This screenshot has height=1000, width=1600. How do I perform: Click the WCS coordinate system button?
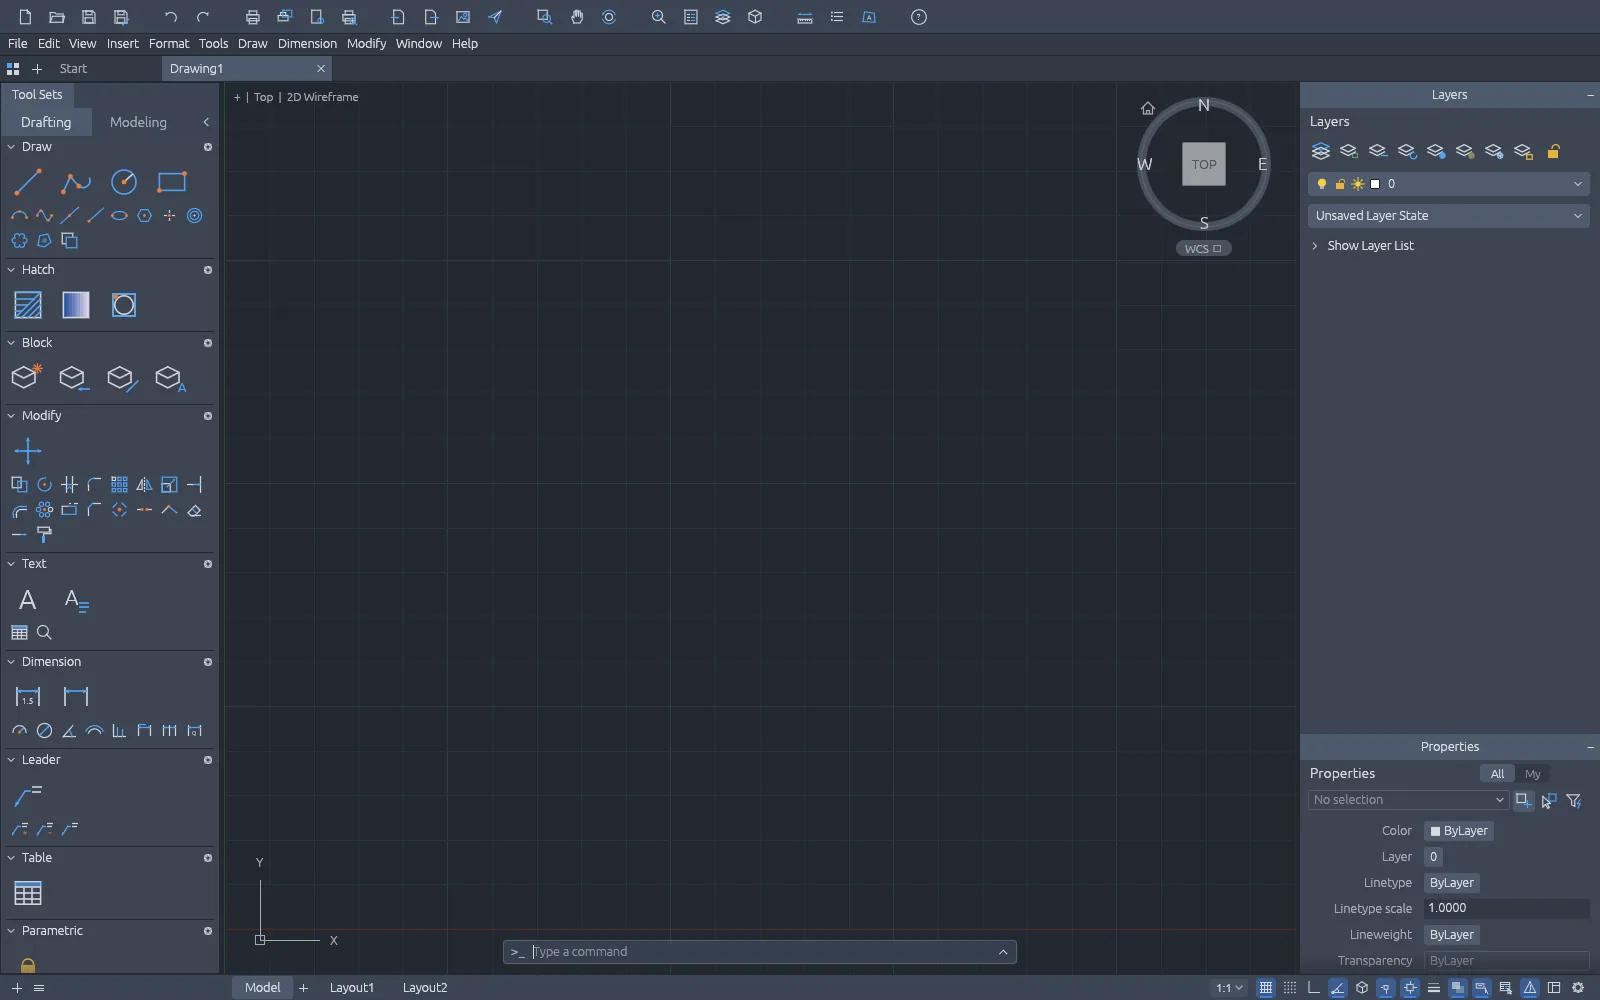click(x=1203, y=249)
